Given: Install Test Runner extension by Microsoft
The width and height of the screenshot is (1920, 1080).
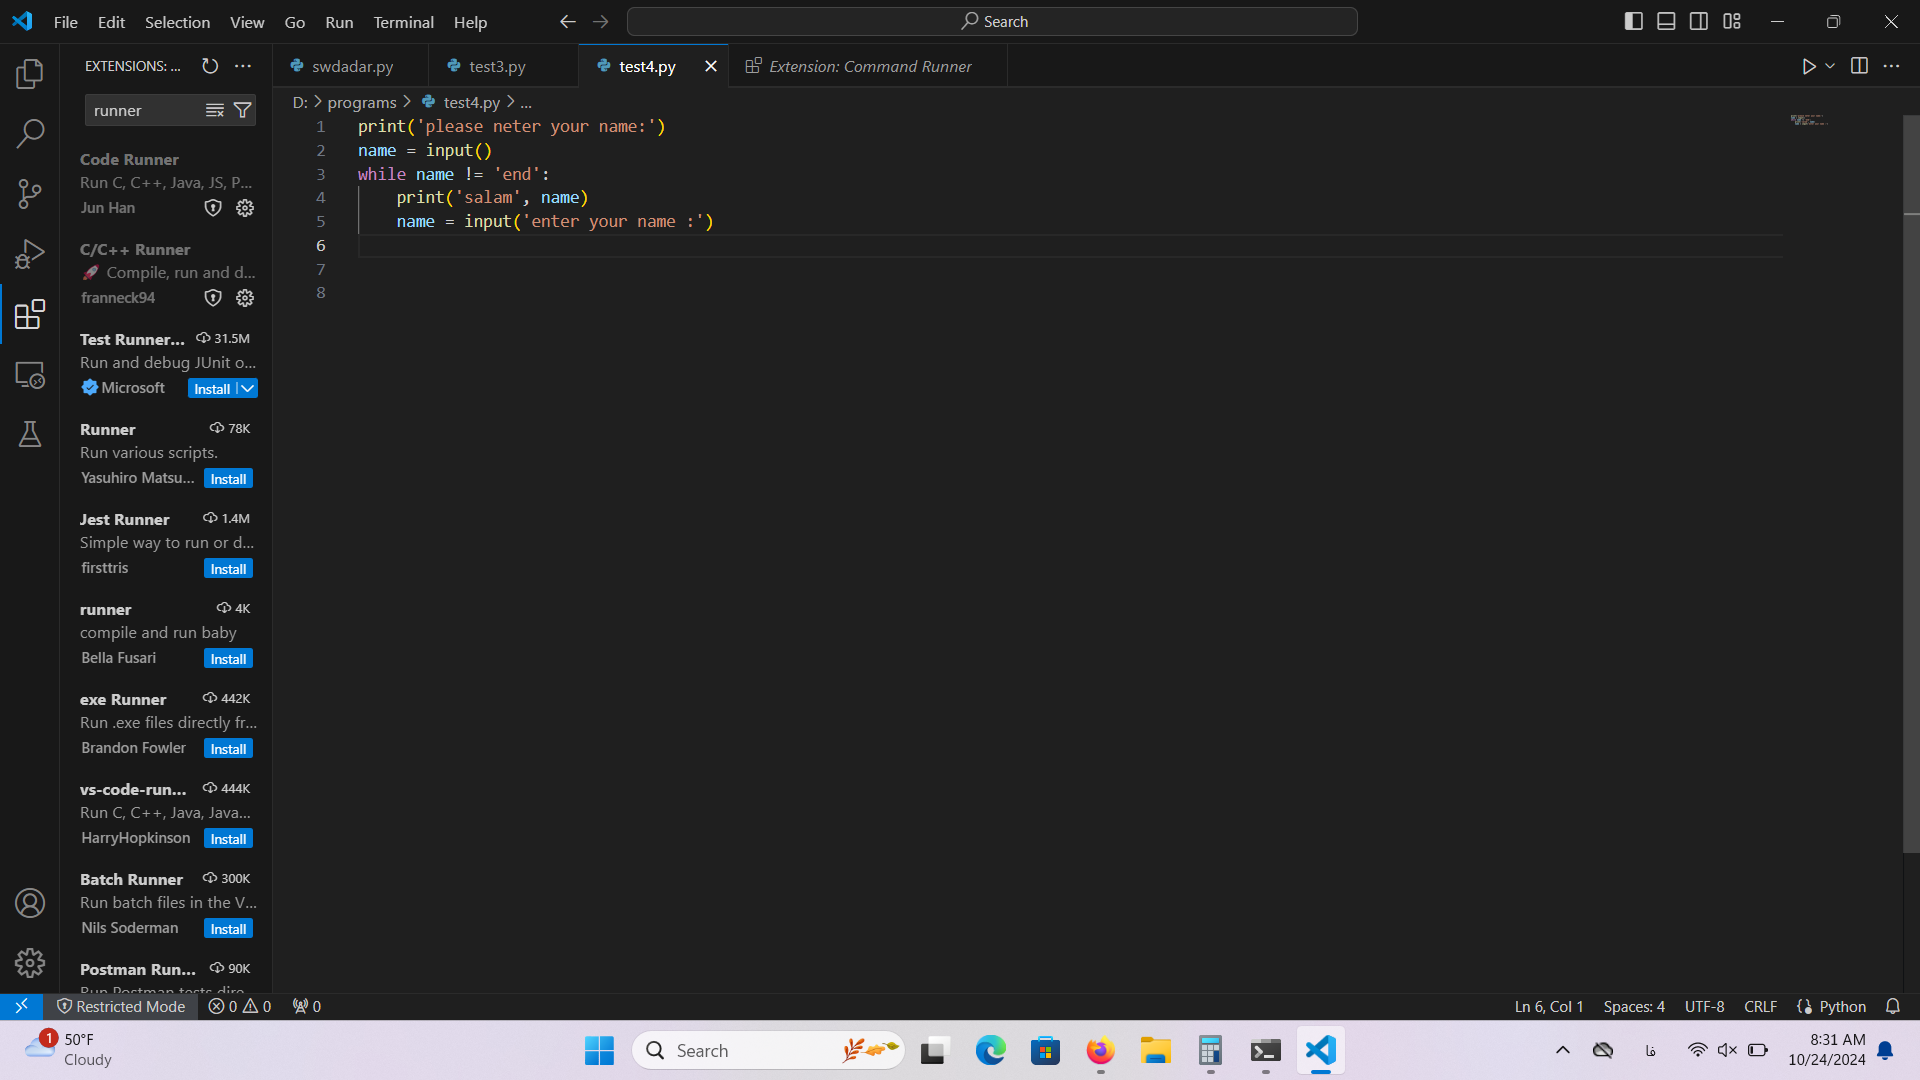Looking at the screenshot, I should pyautogui.click(x=212, y=388).
